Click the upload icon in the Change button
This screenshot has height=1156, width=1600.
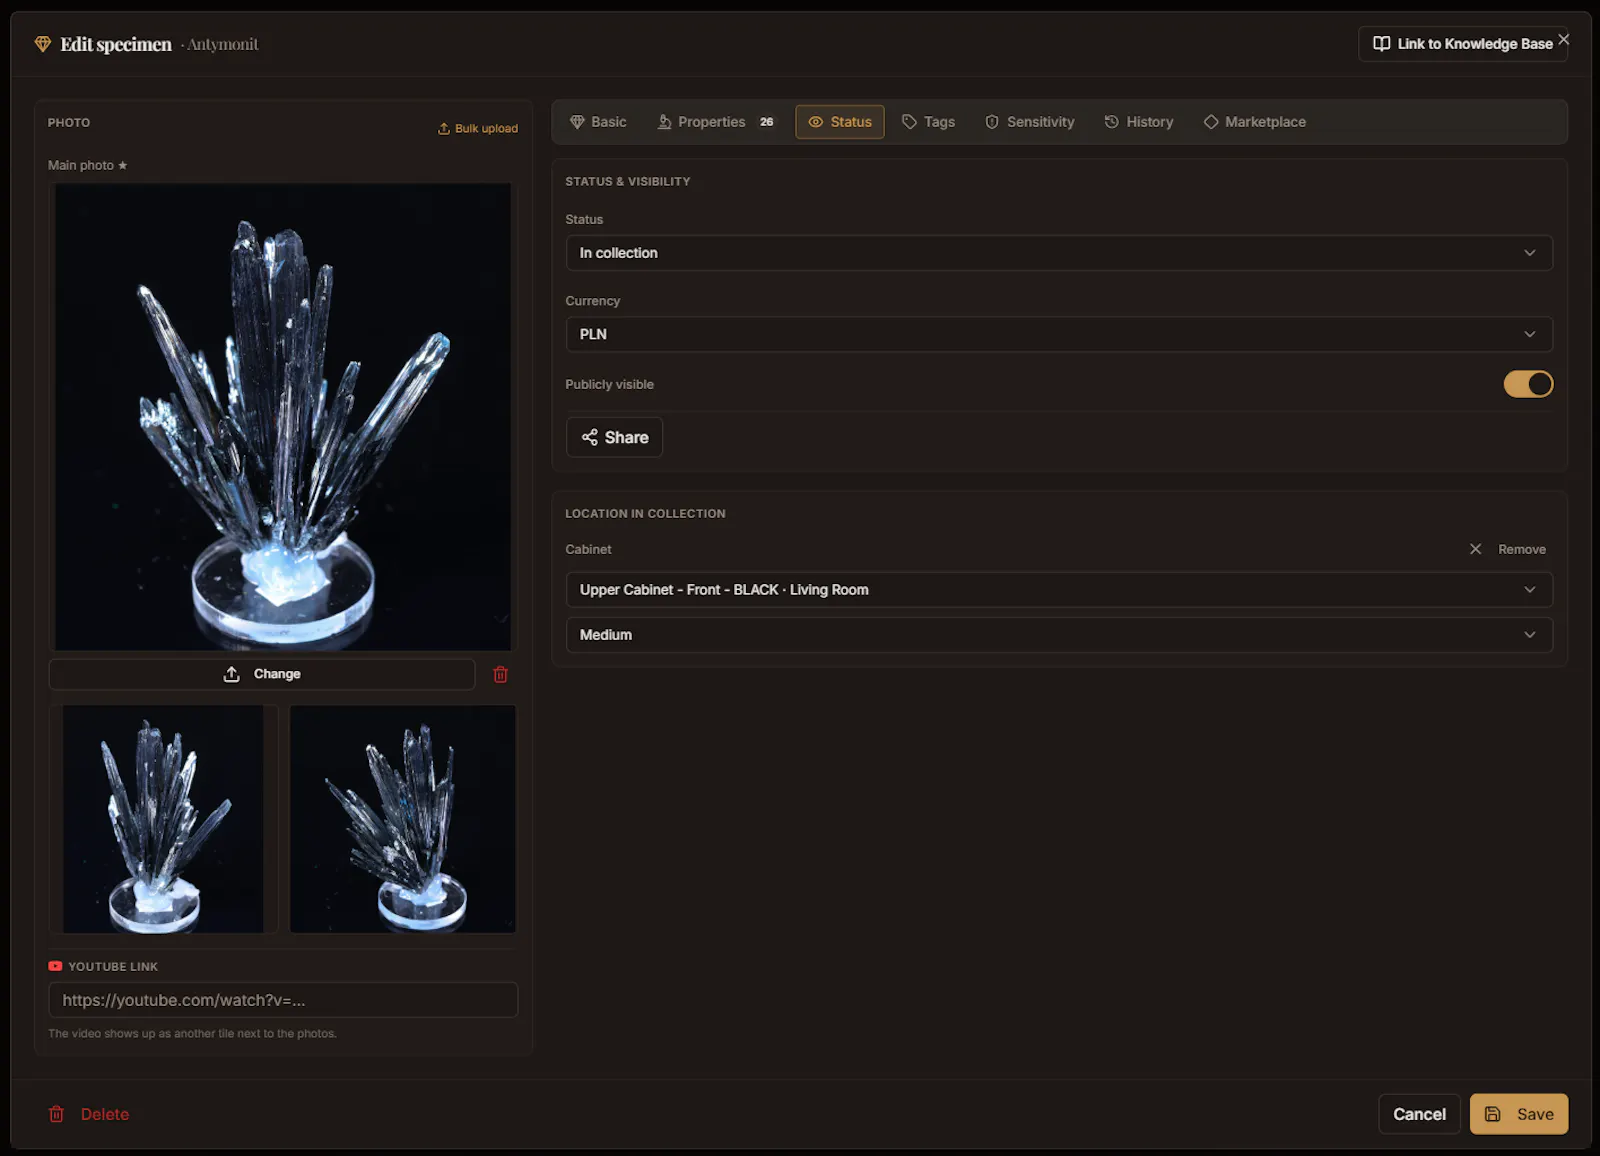coord(231,674)
